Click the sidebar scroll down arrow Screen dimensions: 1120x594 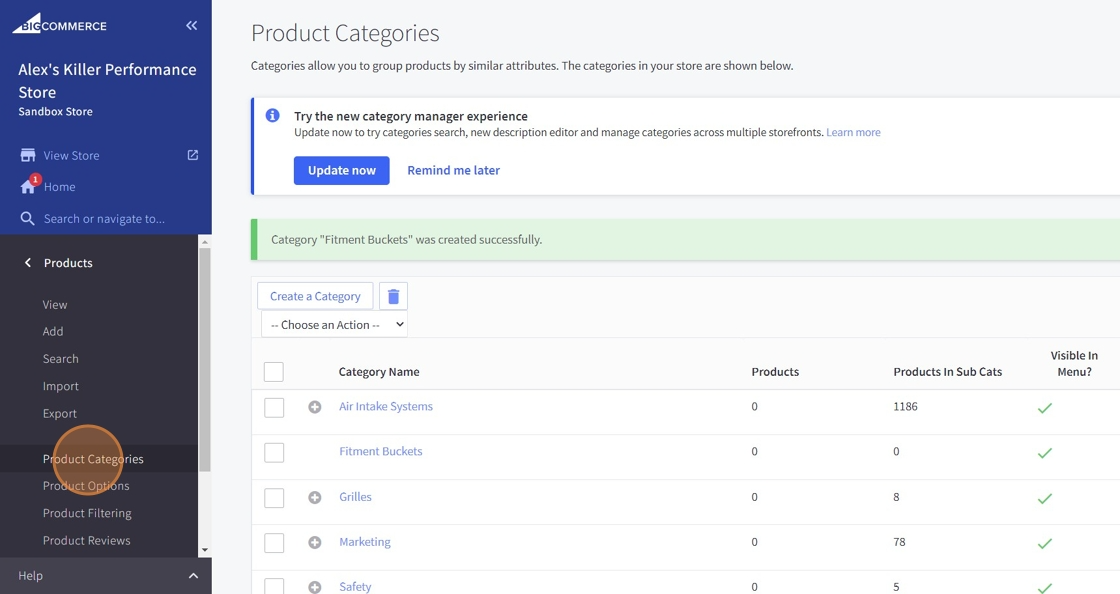(x=205, y=550)
